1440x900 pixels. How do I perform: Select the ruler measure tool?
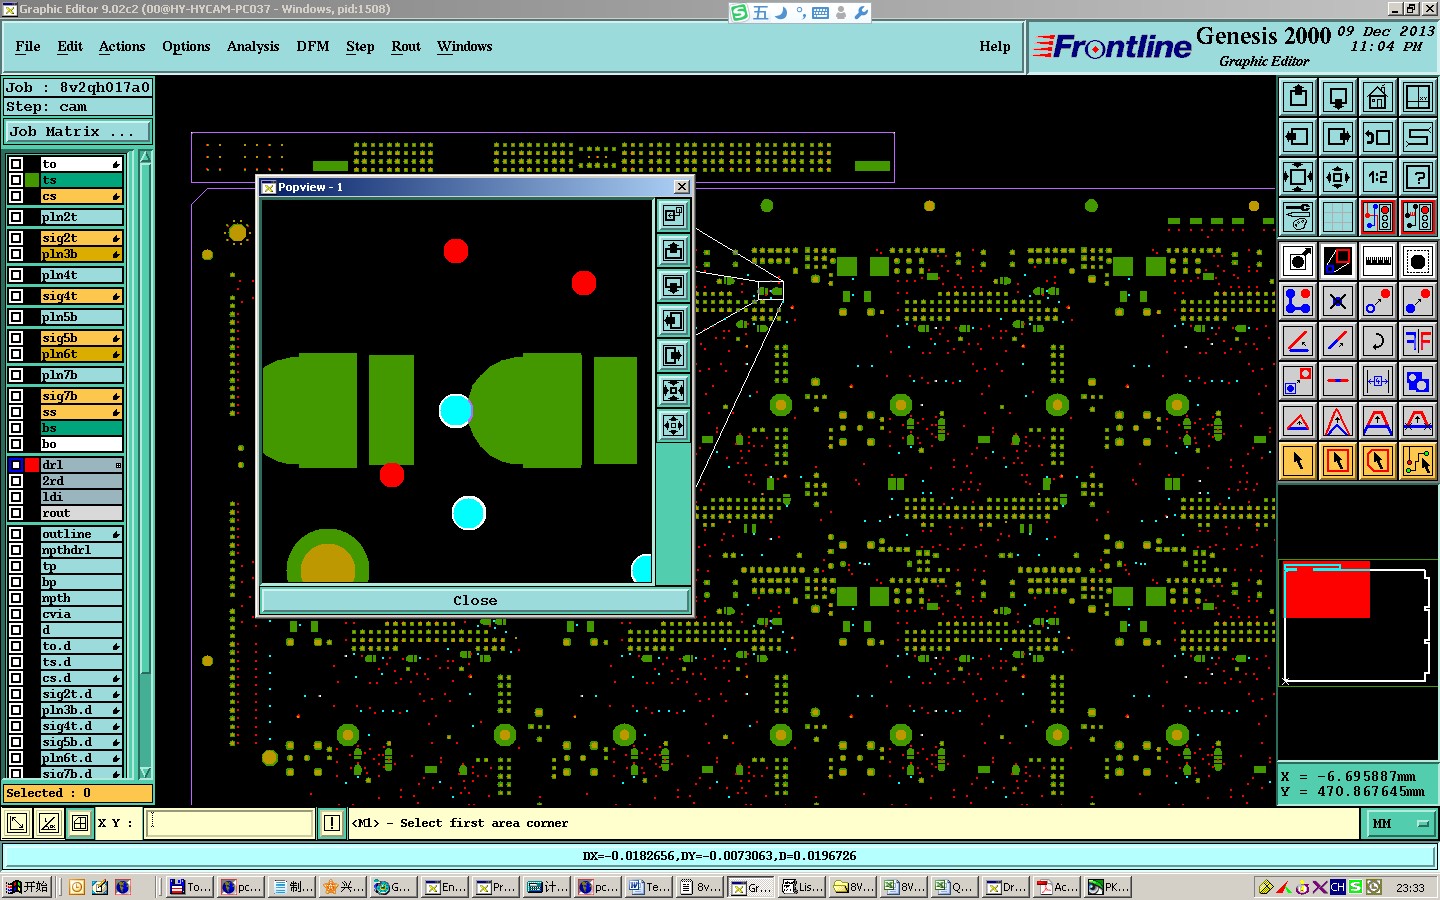[x=1378, y=261]
